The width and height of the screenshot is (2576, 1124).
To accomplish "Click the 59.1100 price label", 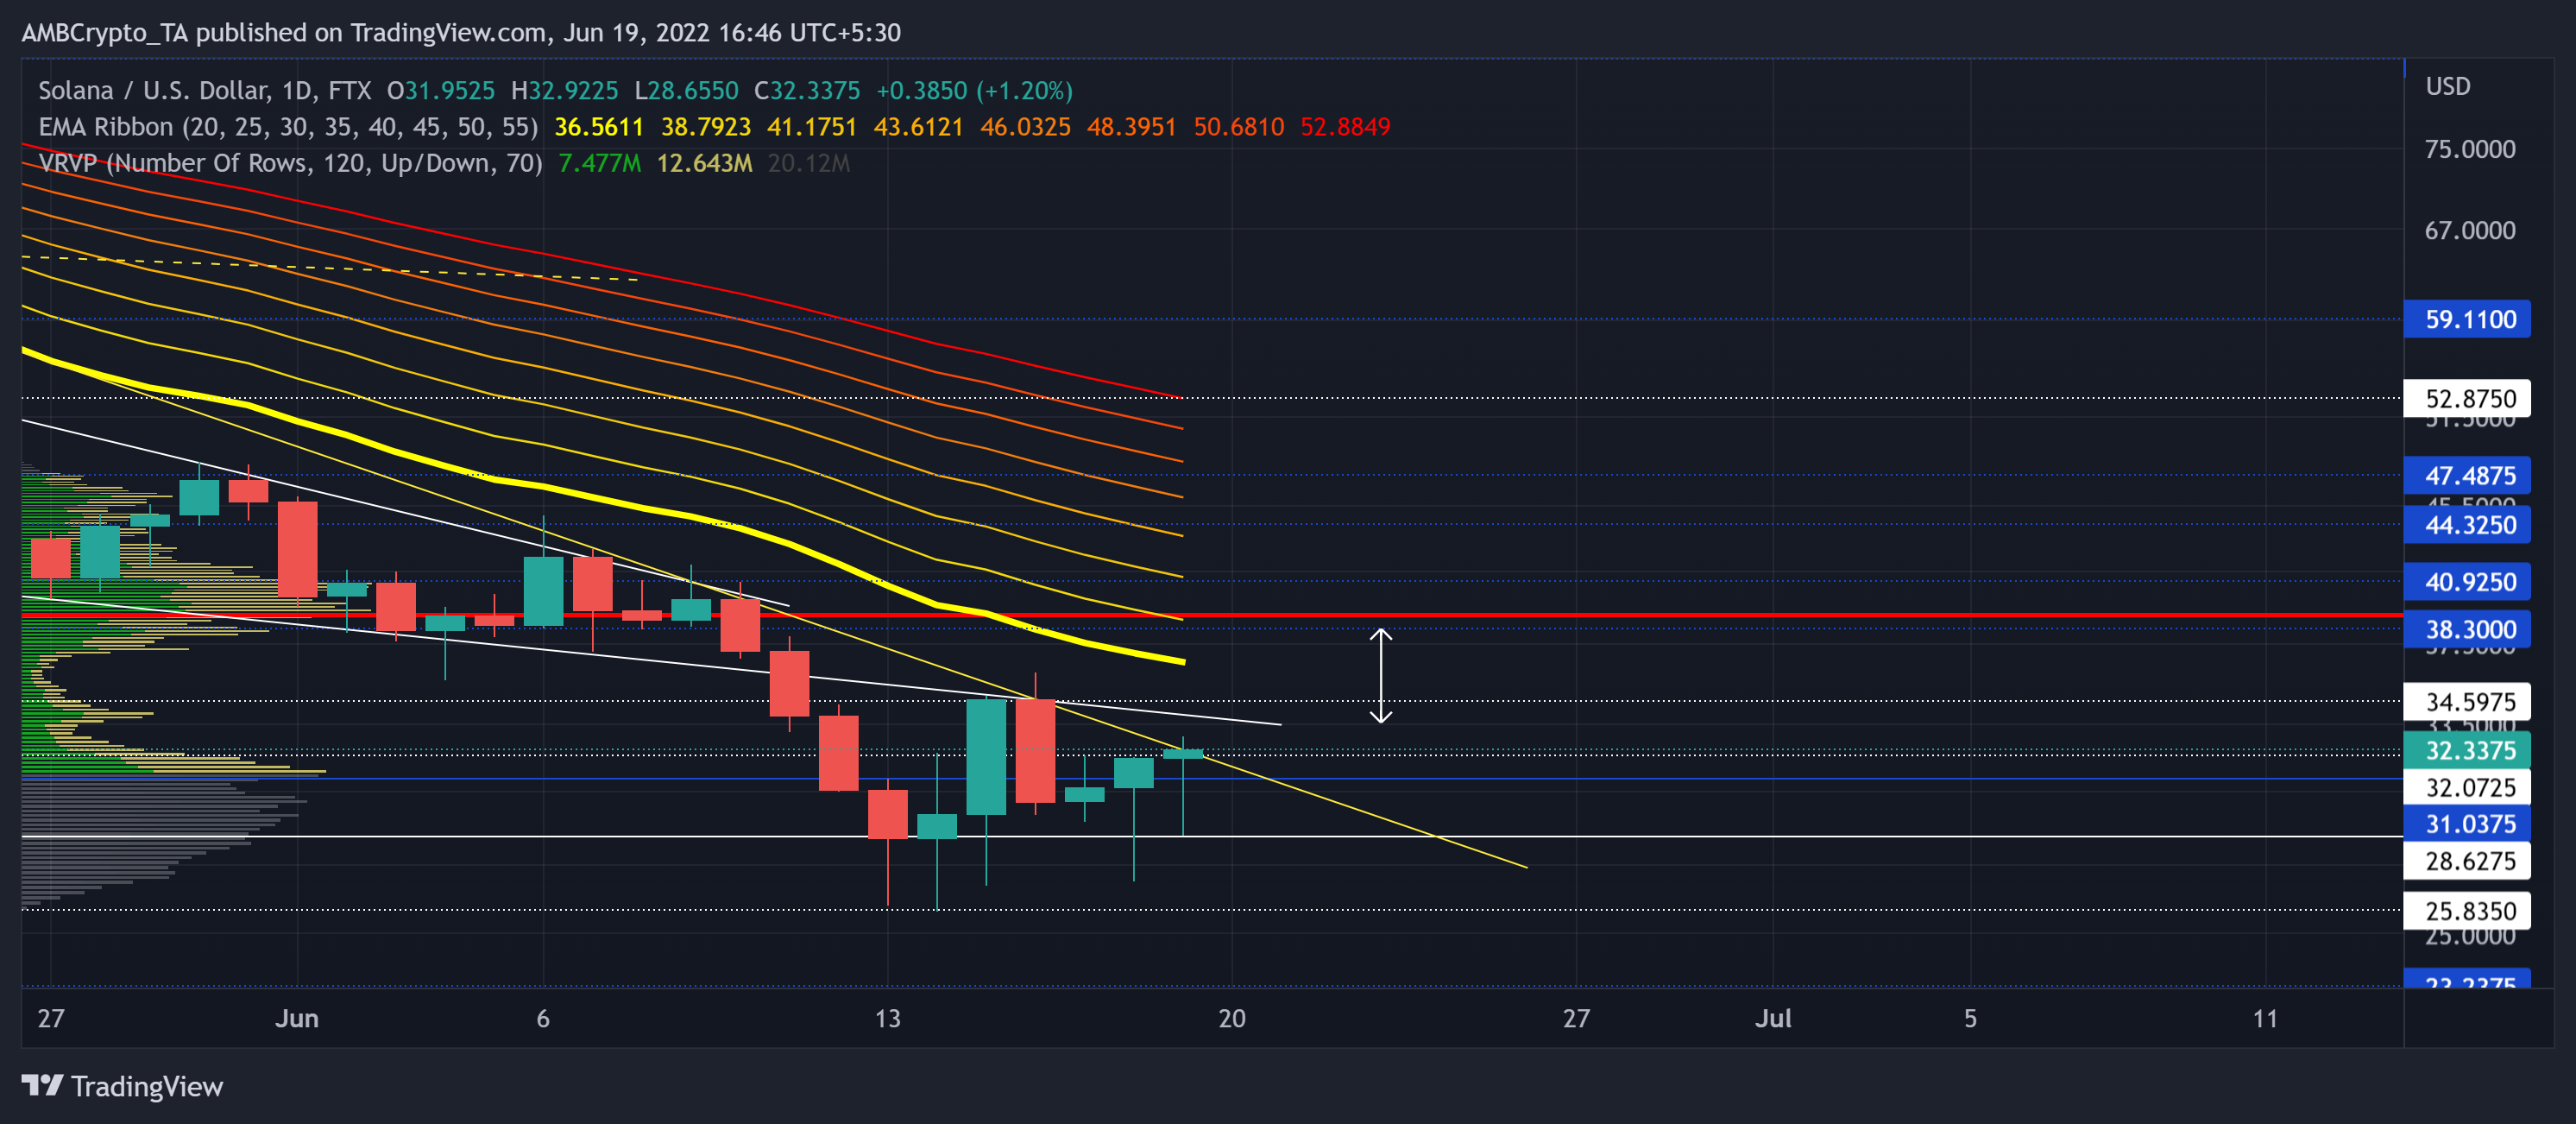I will (2467, 319).
